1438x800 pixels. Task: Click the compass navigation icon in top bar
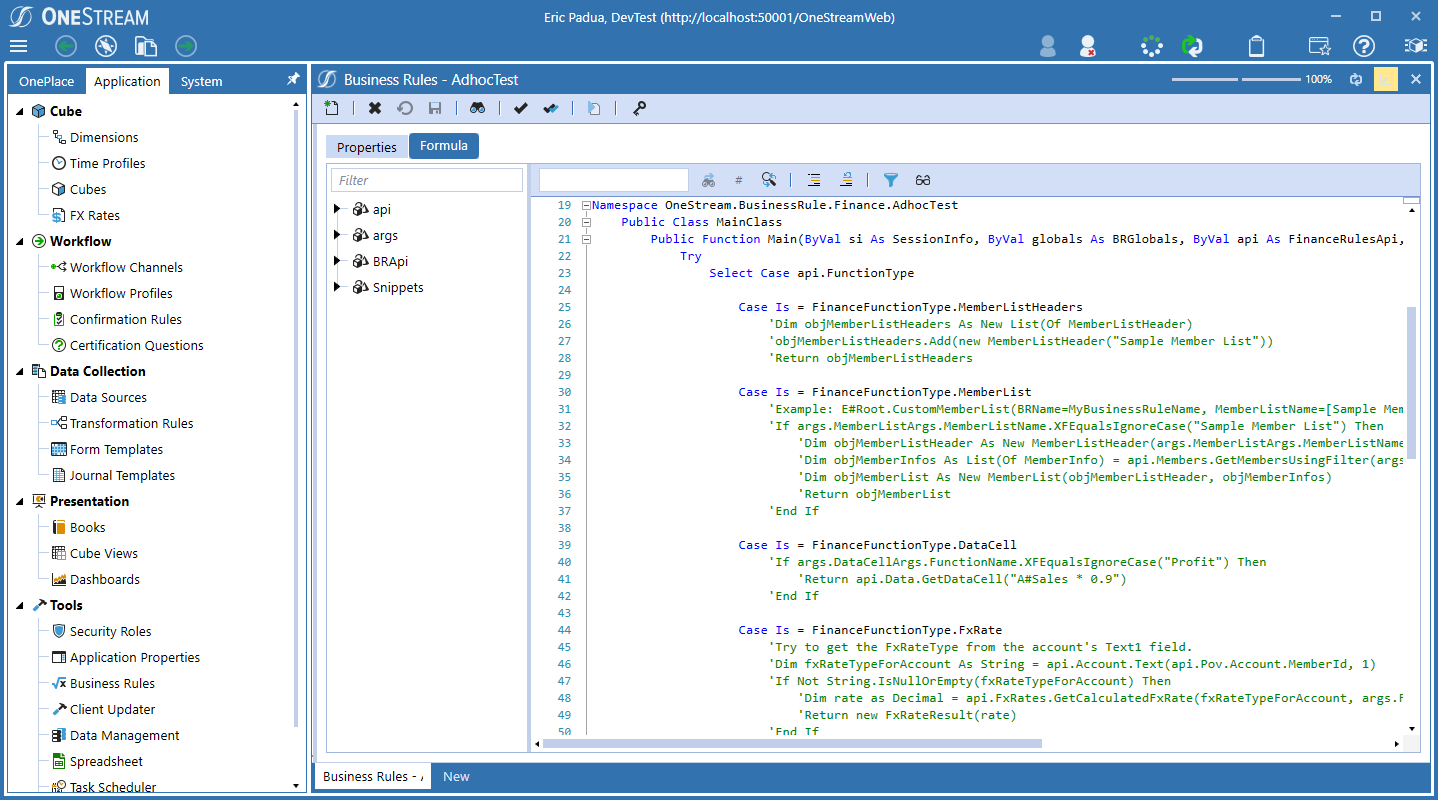pyautogui.click(x=106, y=46)
